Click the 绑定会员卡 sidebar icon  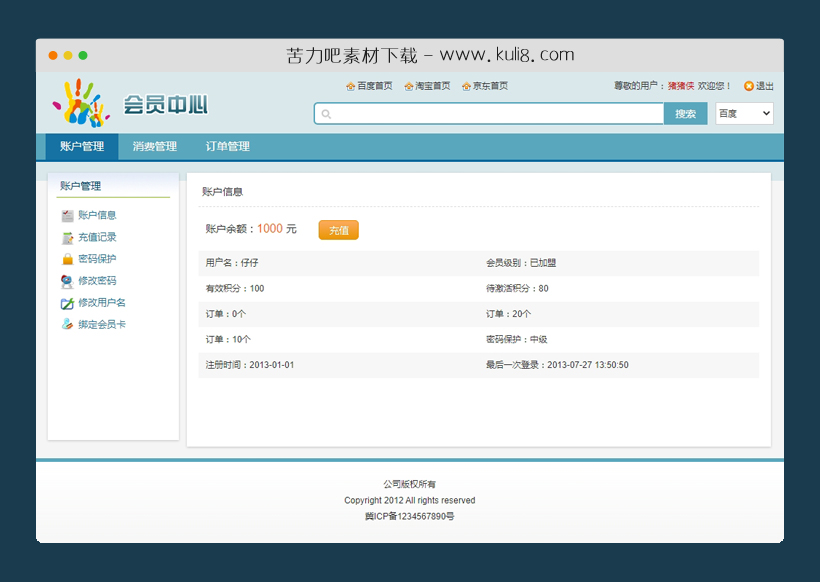pyautogui.click(x=67, y=325)
